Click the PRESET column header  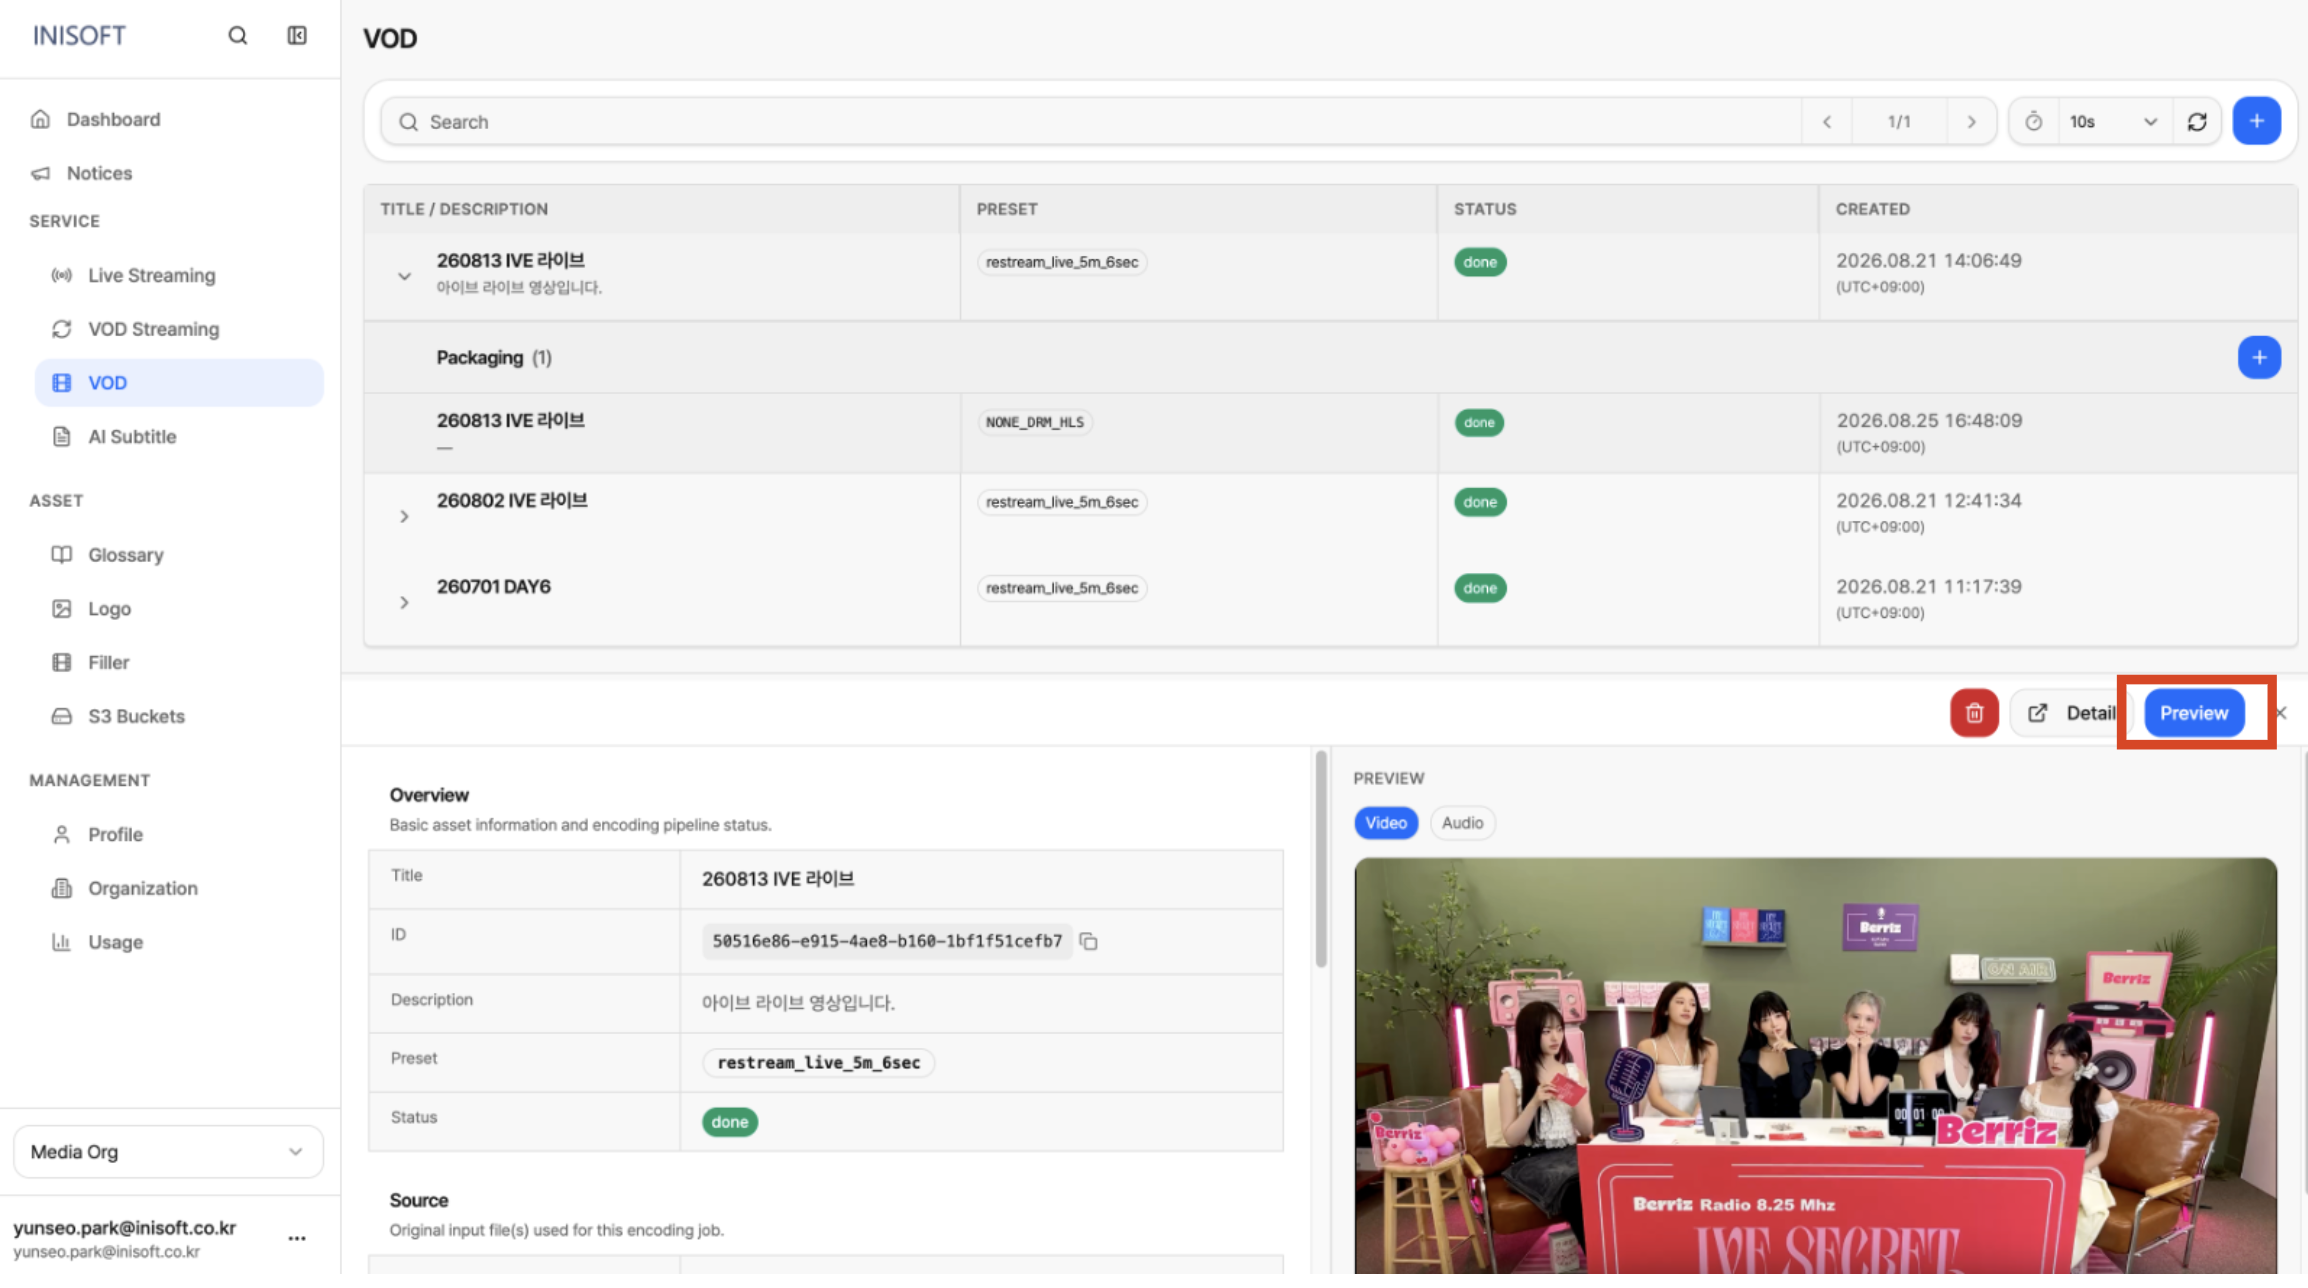coord(1007,209)
